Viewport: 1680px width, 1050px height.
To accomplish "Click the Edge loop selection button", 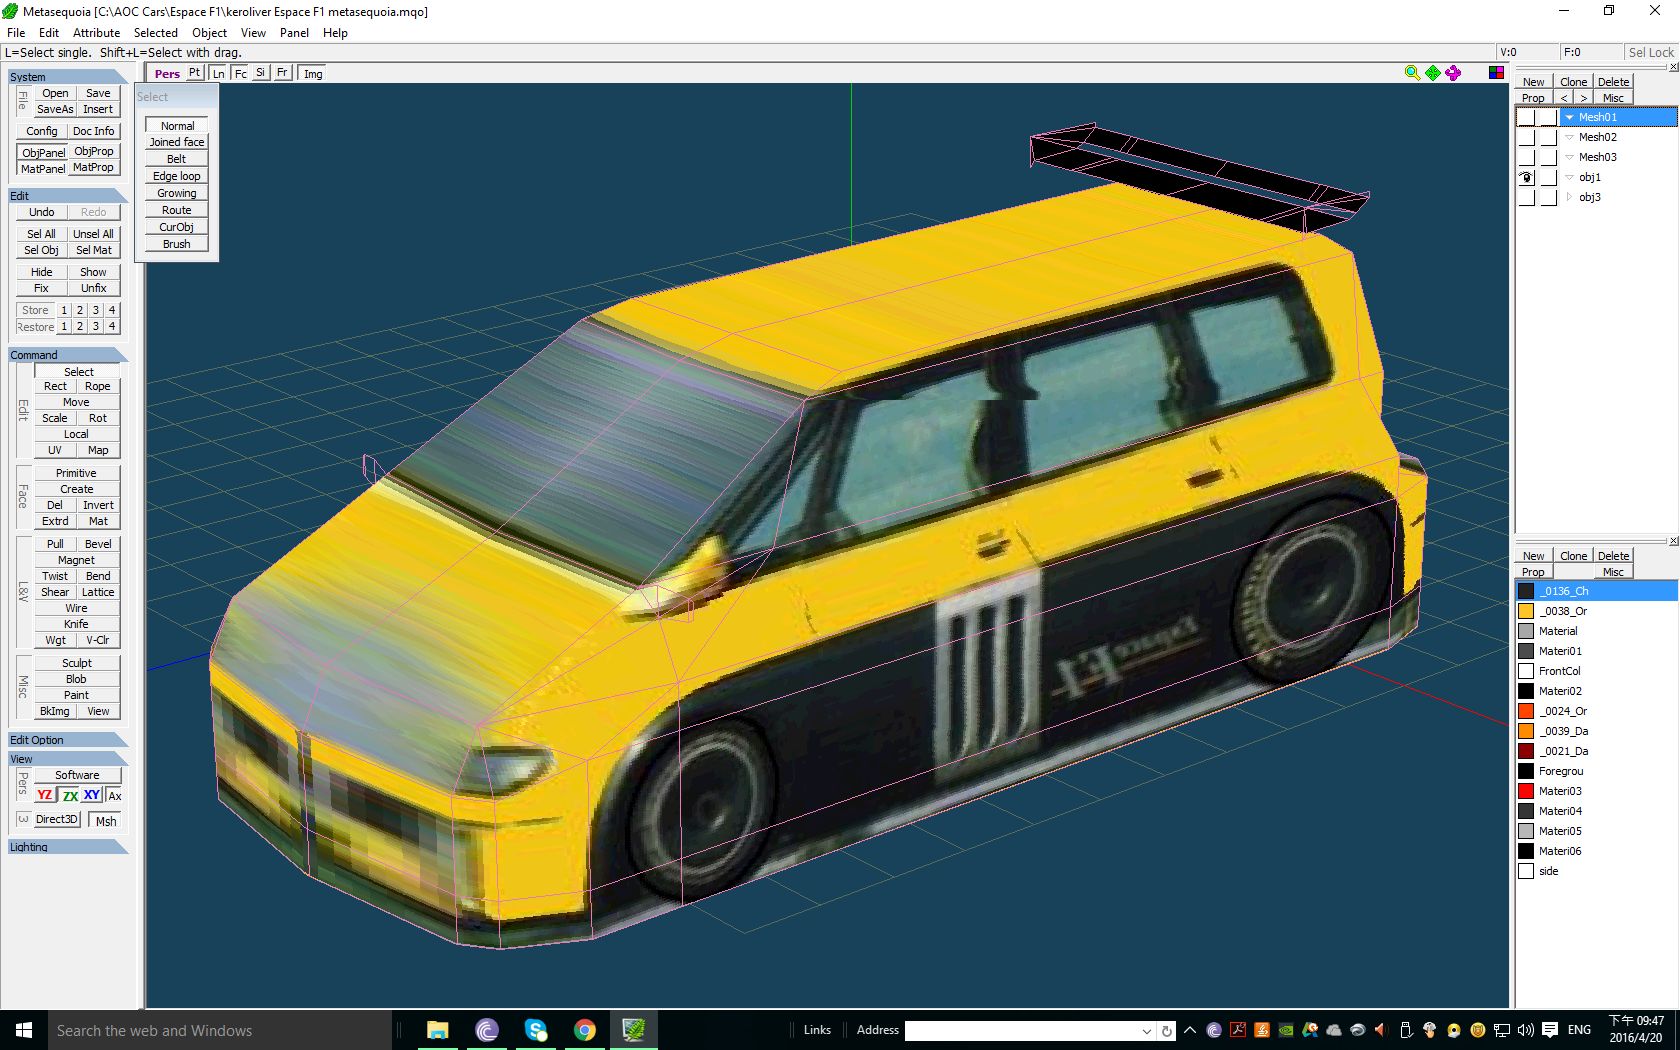I will 176,176.
